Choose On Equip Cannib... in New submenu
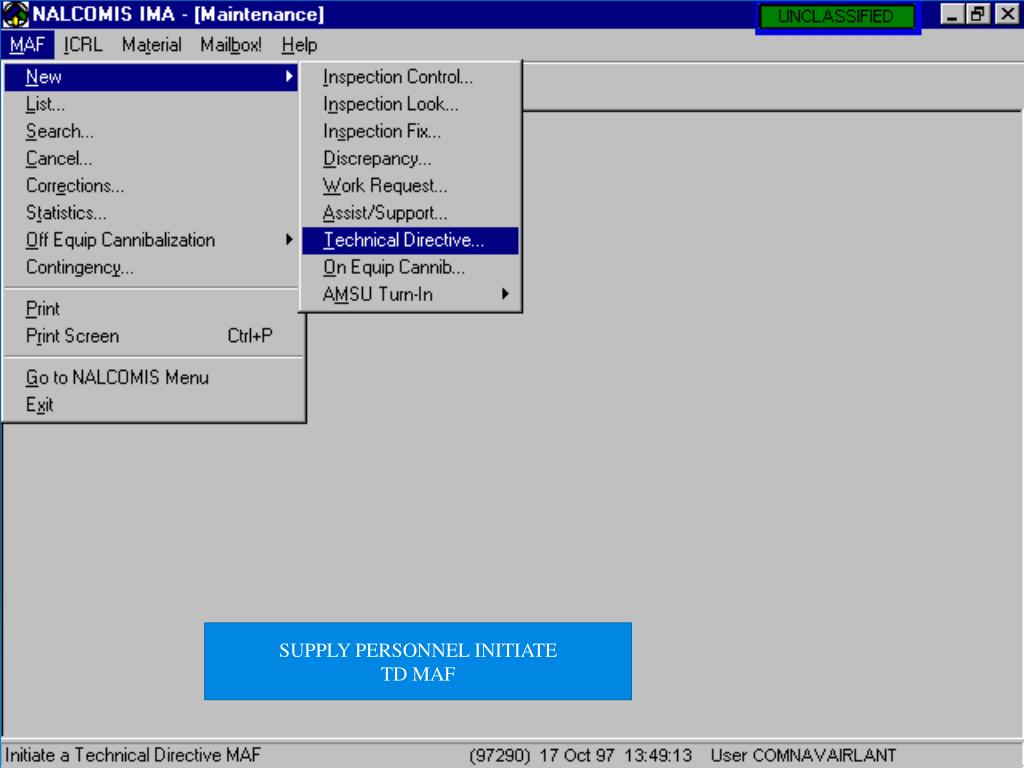 point(410,268)
